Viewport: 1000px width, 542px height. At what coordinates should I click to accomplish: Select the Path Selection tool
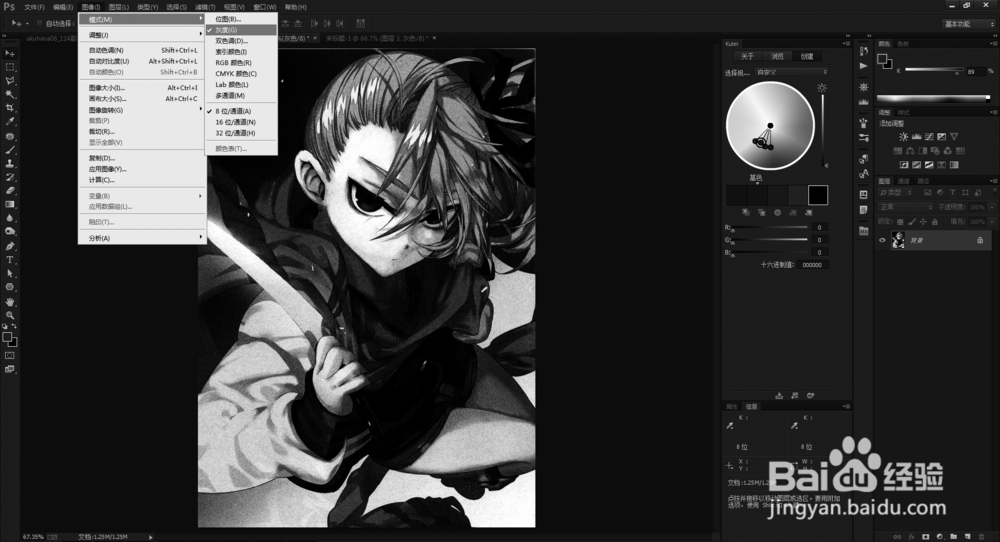click(10, 274)
